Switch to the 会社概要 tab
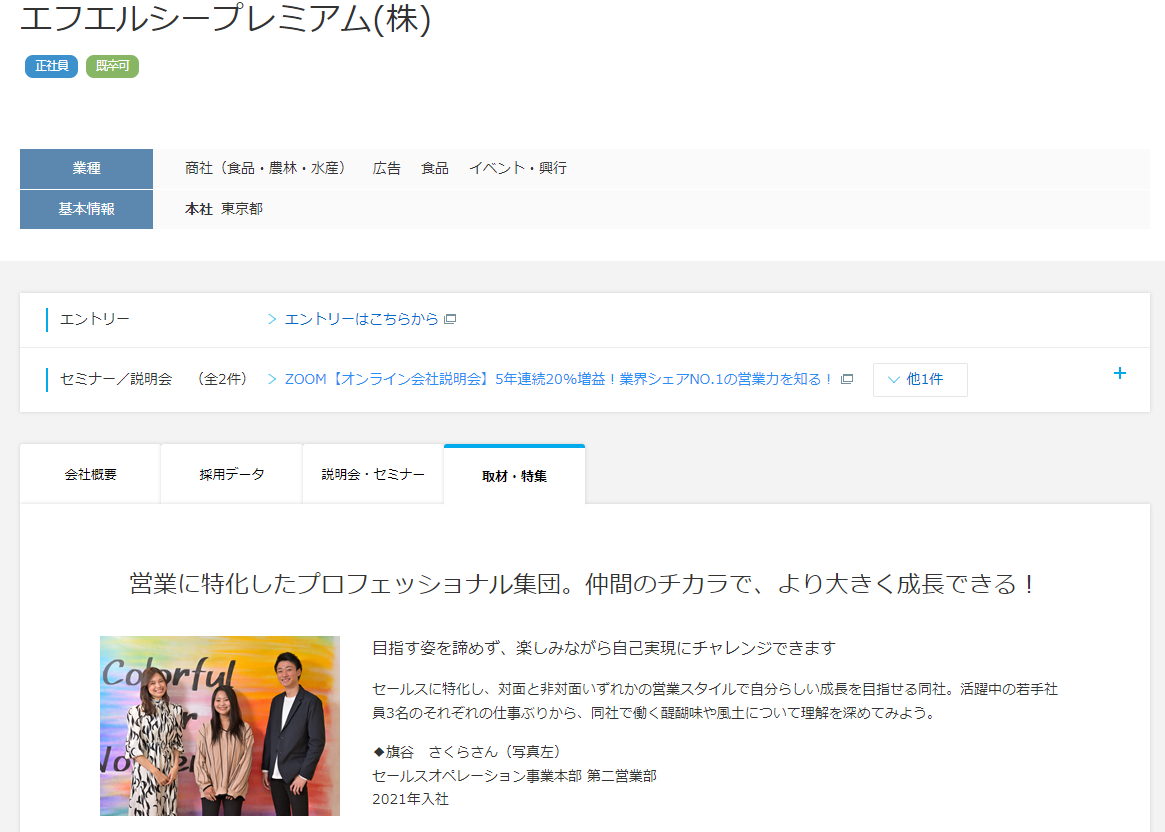Viewport: 1165px width, 832px height. pos(90,474)
